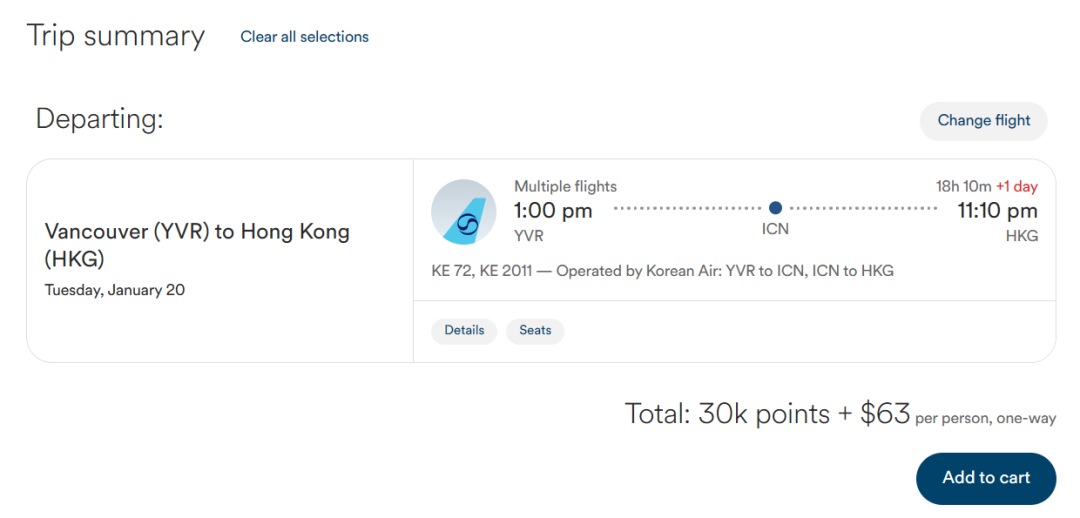
Task: Click the ICN layover stop dot
Action: click(x=775, y=208)
